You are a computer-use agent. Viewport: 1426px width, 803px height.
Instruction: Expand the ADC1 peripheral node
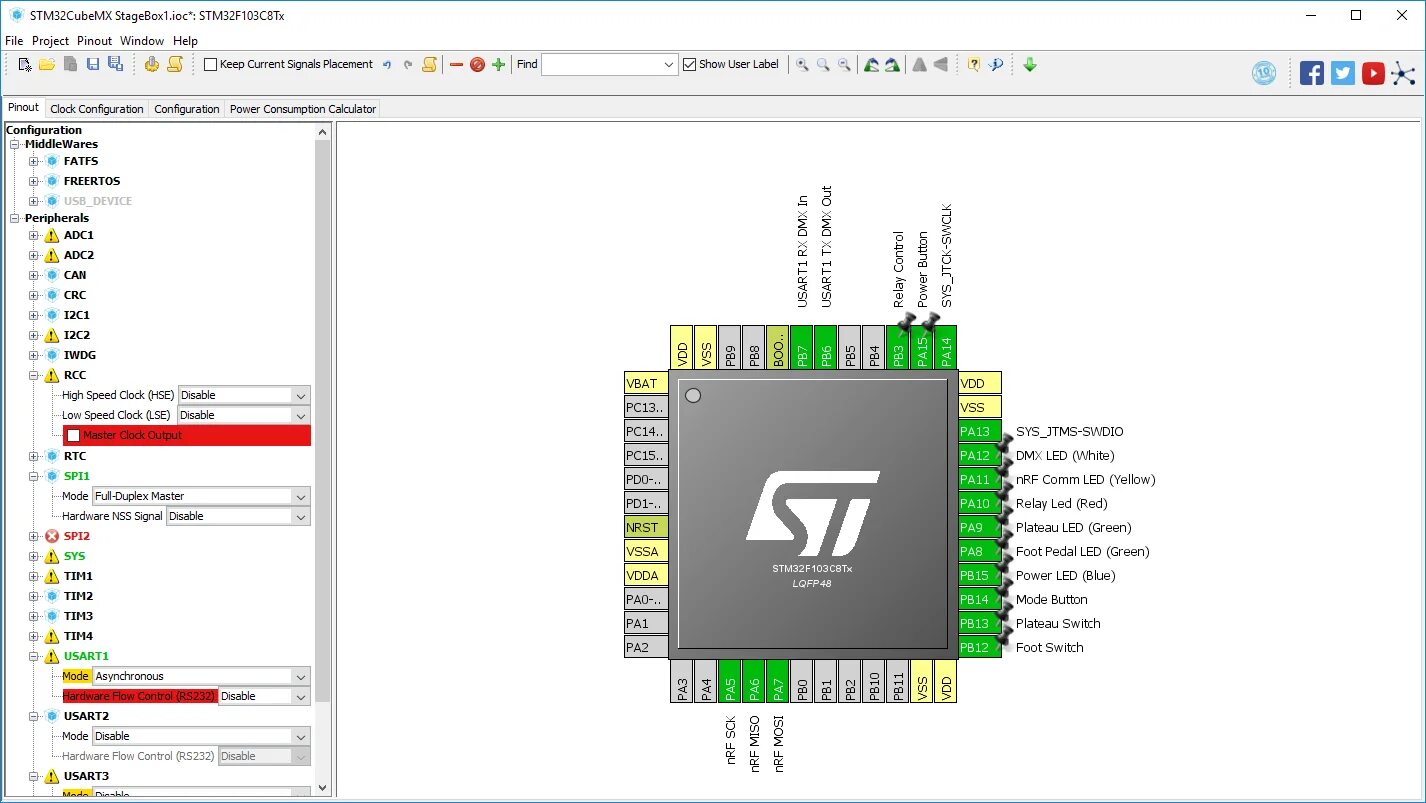tap(34, 235)
